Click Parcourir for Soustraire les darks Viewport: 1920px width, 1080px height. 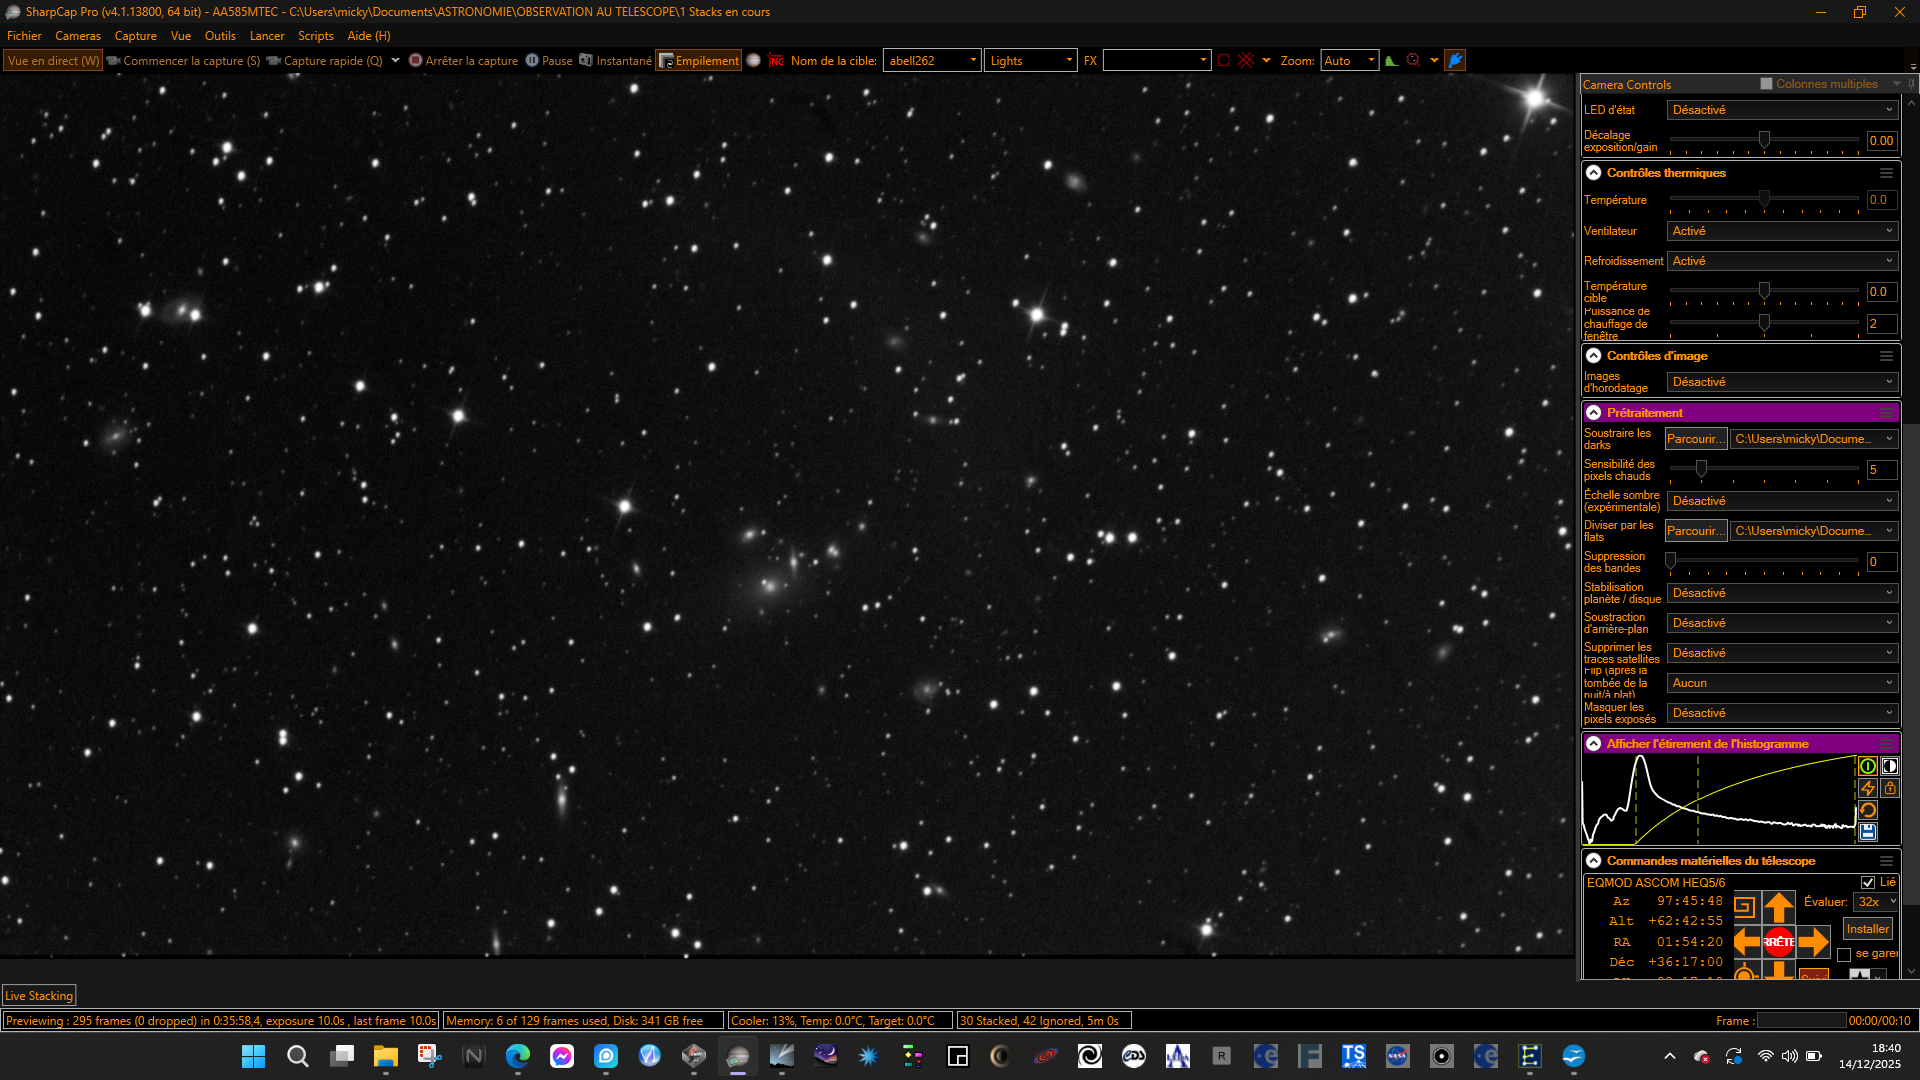tap(1695, 439)
